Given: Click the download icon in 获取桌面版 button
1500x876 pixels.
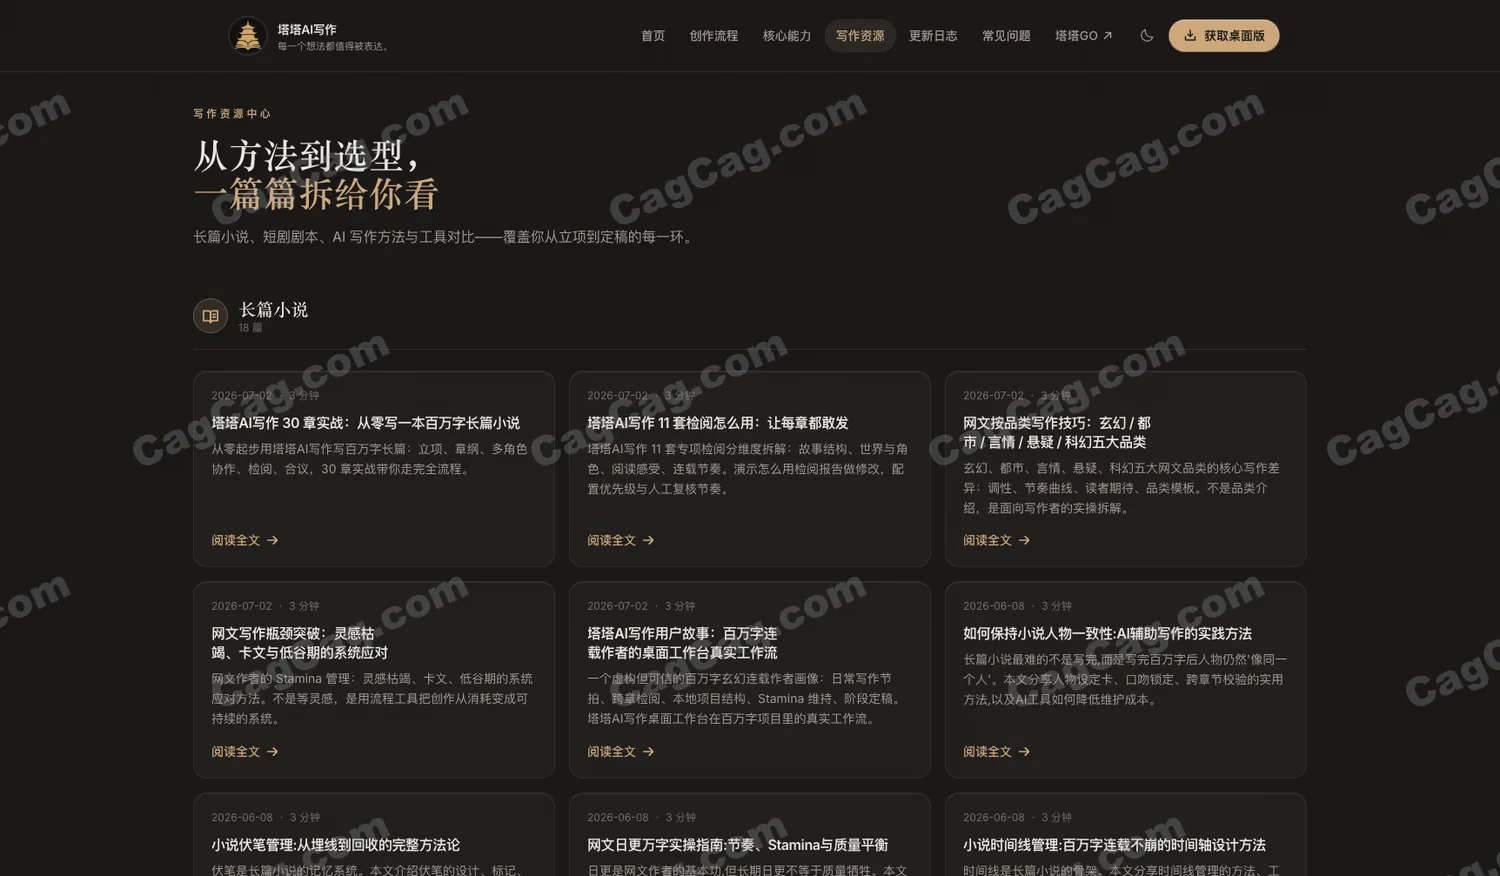Looking at the screenshot, I should pyautogui.click(x=1190, y=36).
